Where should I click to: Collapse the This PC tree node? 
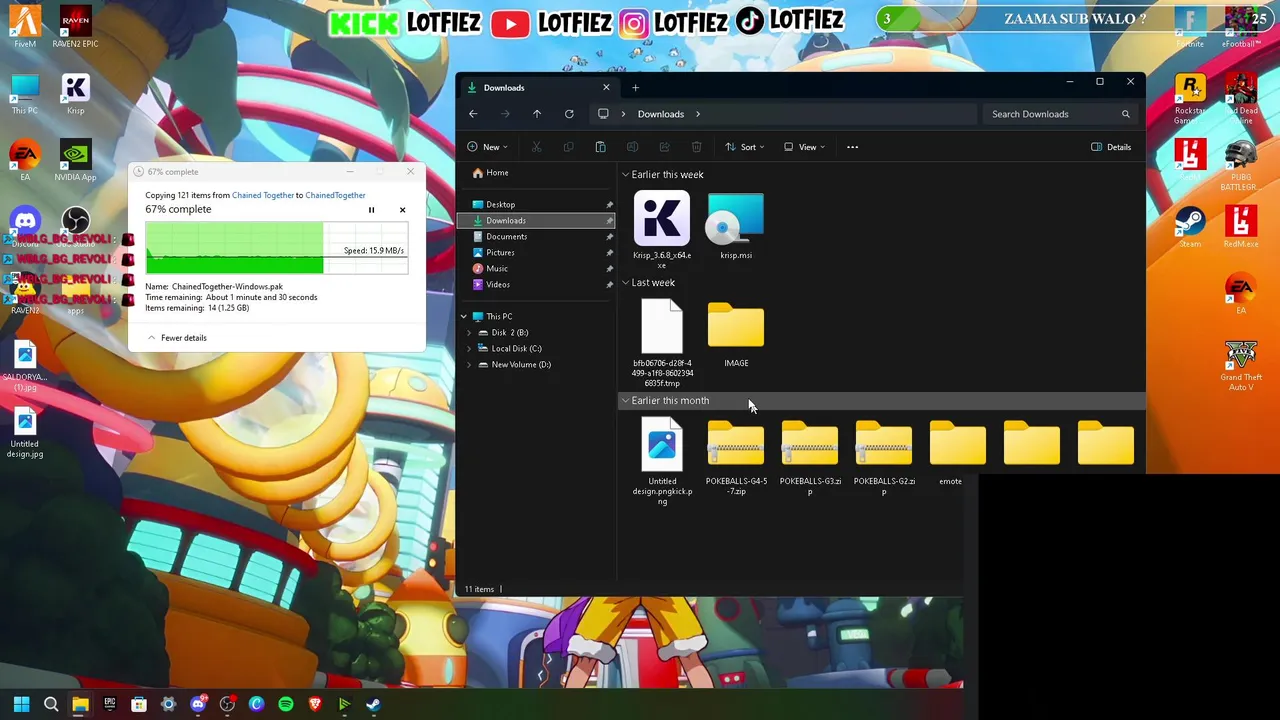tap(464, 317)
